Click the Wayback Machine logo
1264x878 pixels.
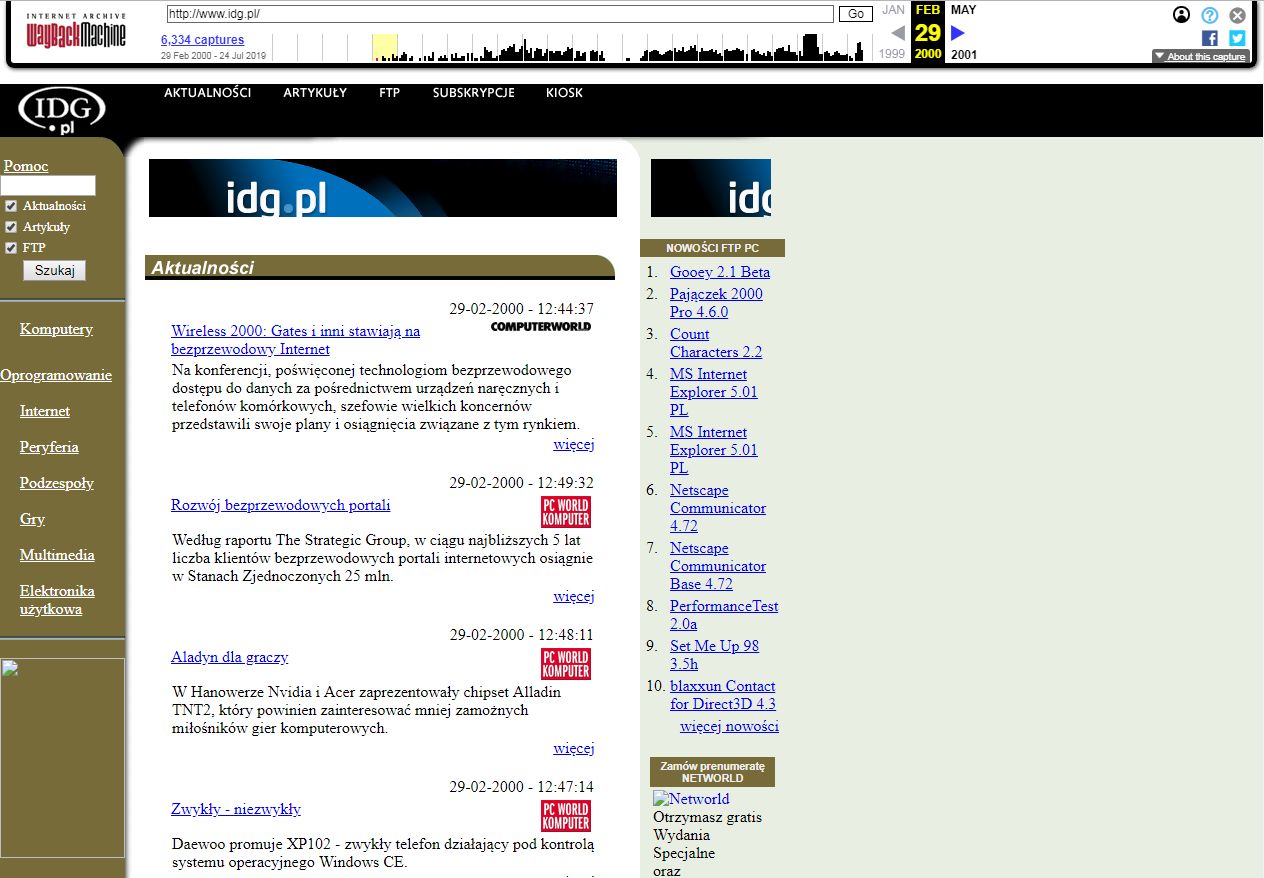pyautogui.click(x=76, y=31)
